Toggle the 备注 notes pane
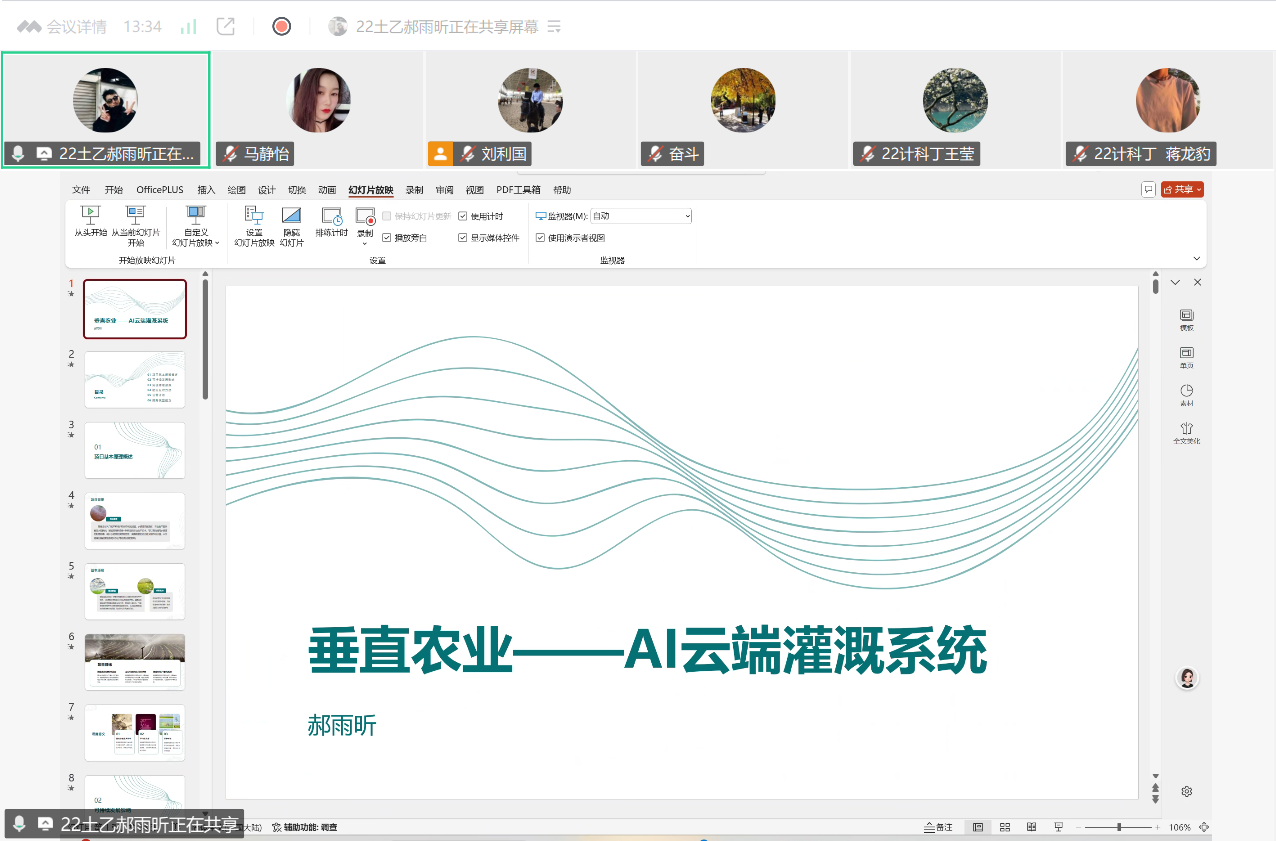Viewport: 1276px width, 841px height. point(939,827)
